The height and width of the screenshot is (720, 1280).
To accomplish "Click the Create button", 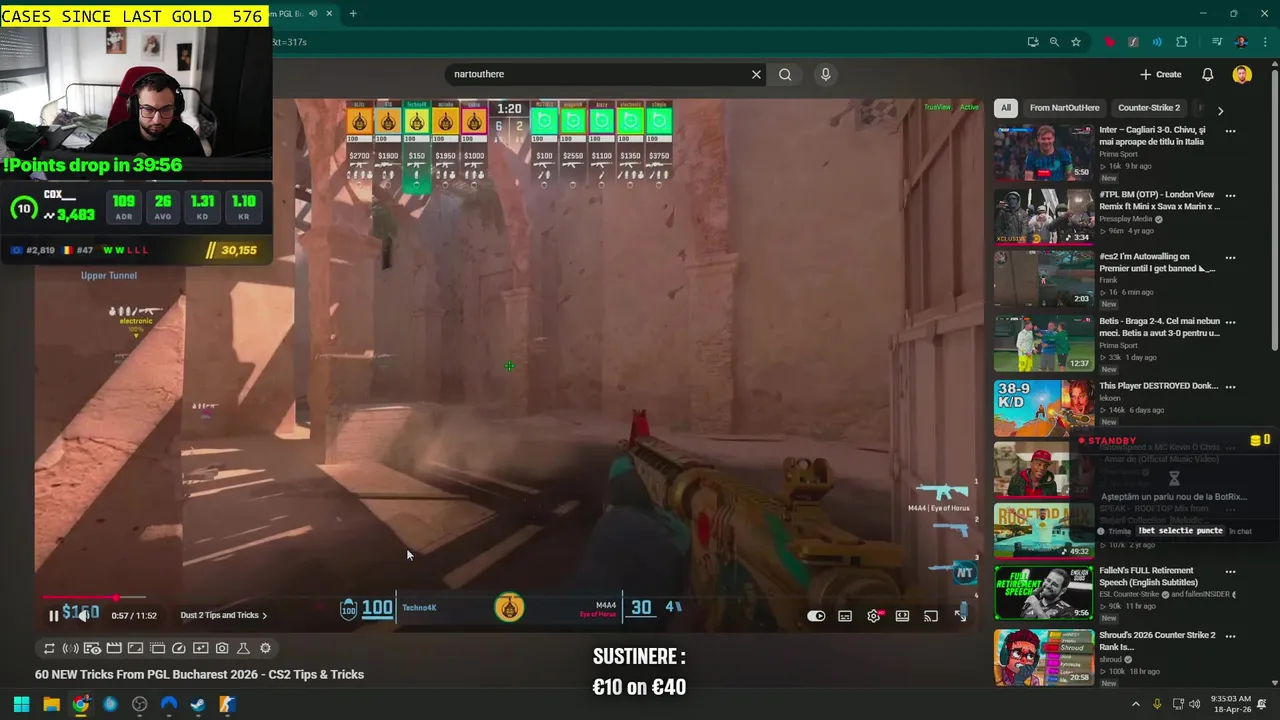I will pyautogui.click(x=1161, y=74).
